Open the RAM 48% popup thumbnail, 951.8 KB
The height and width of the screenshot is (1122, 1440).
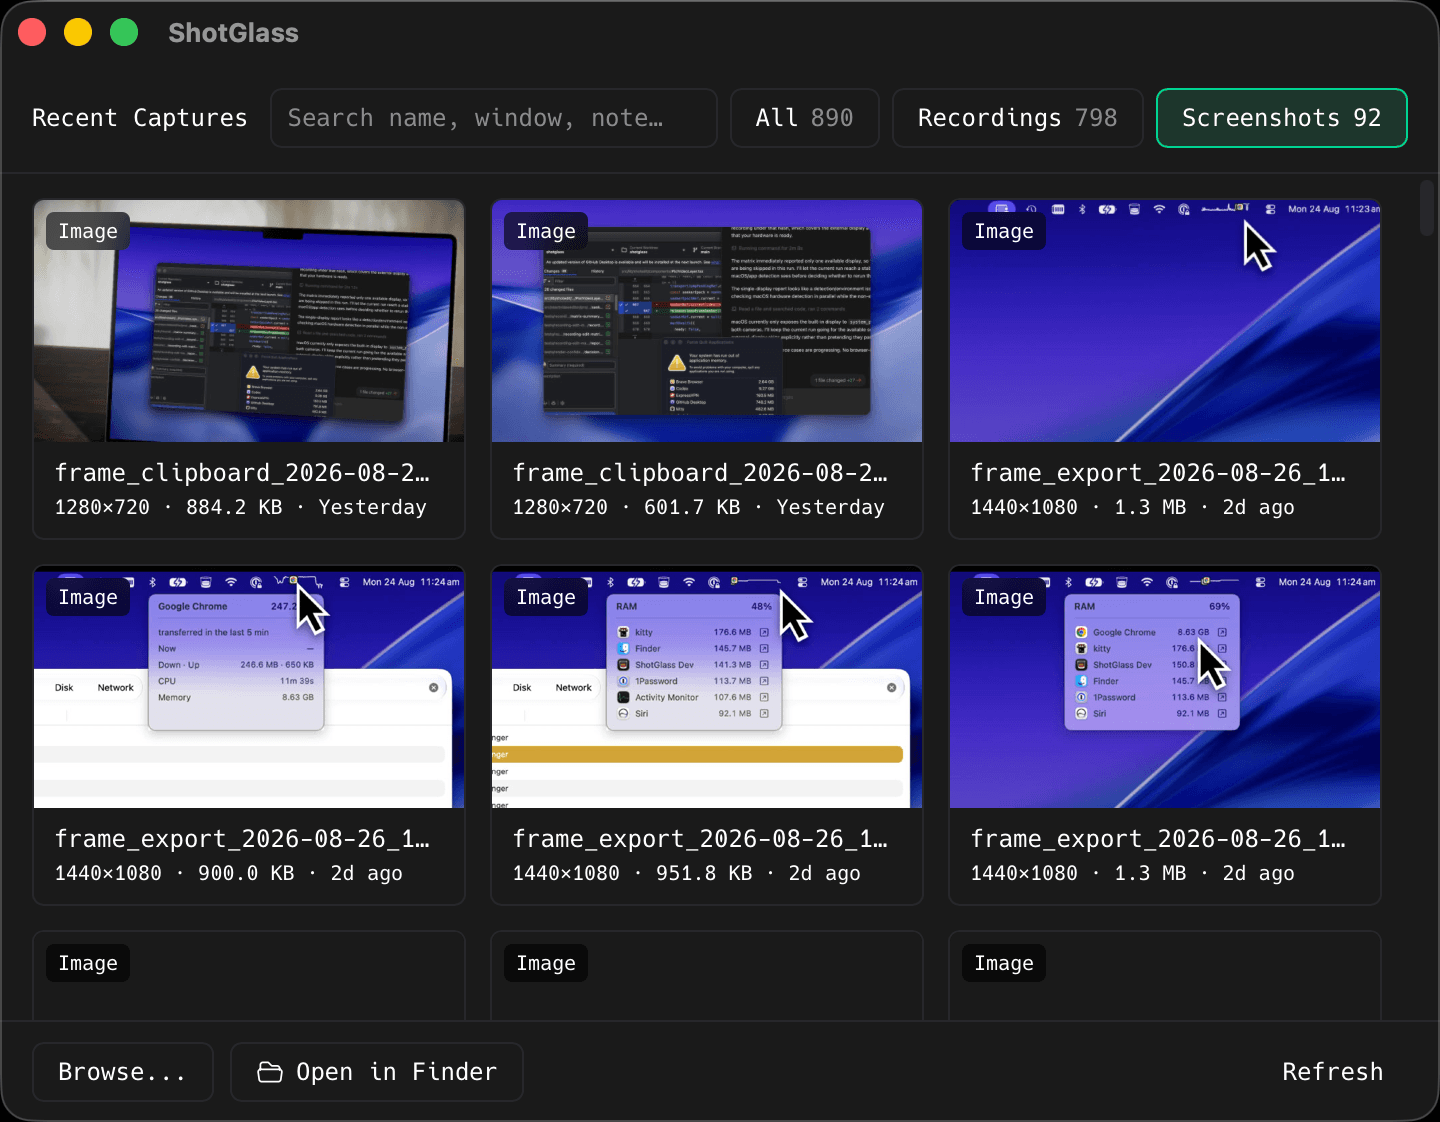[x=707, y=687]
